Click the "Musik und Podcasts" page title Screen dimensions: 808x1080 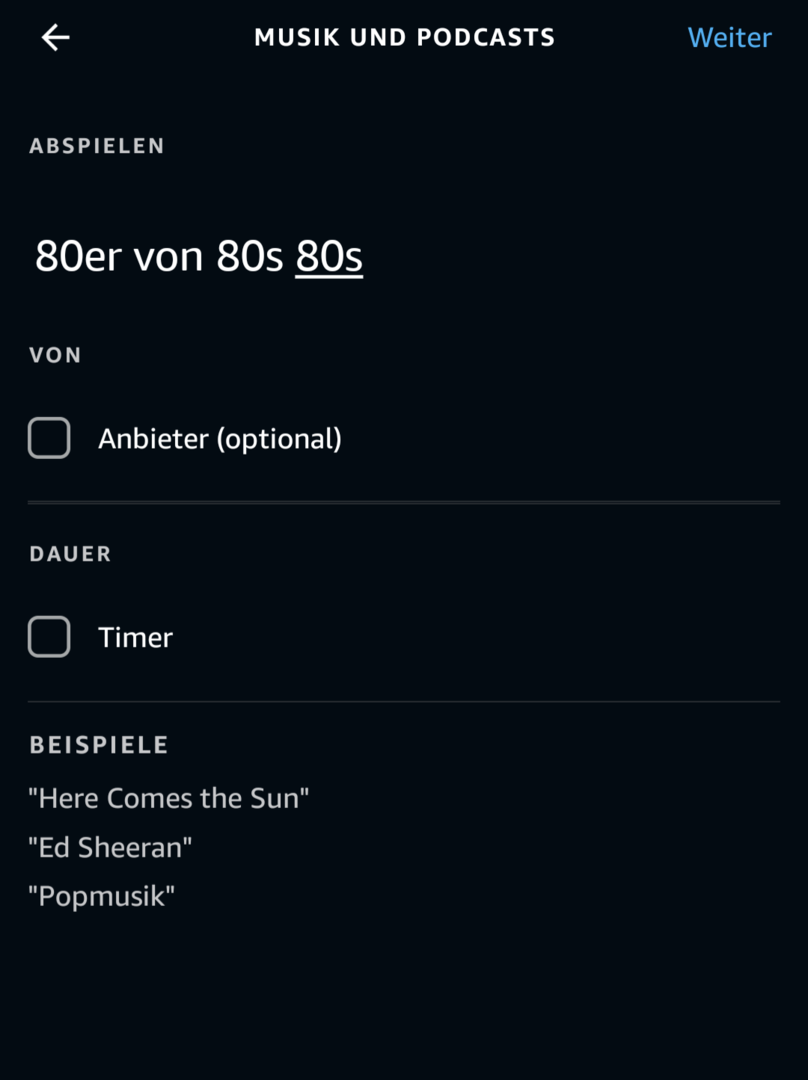coord(404,38)
